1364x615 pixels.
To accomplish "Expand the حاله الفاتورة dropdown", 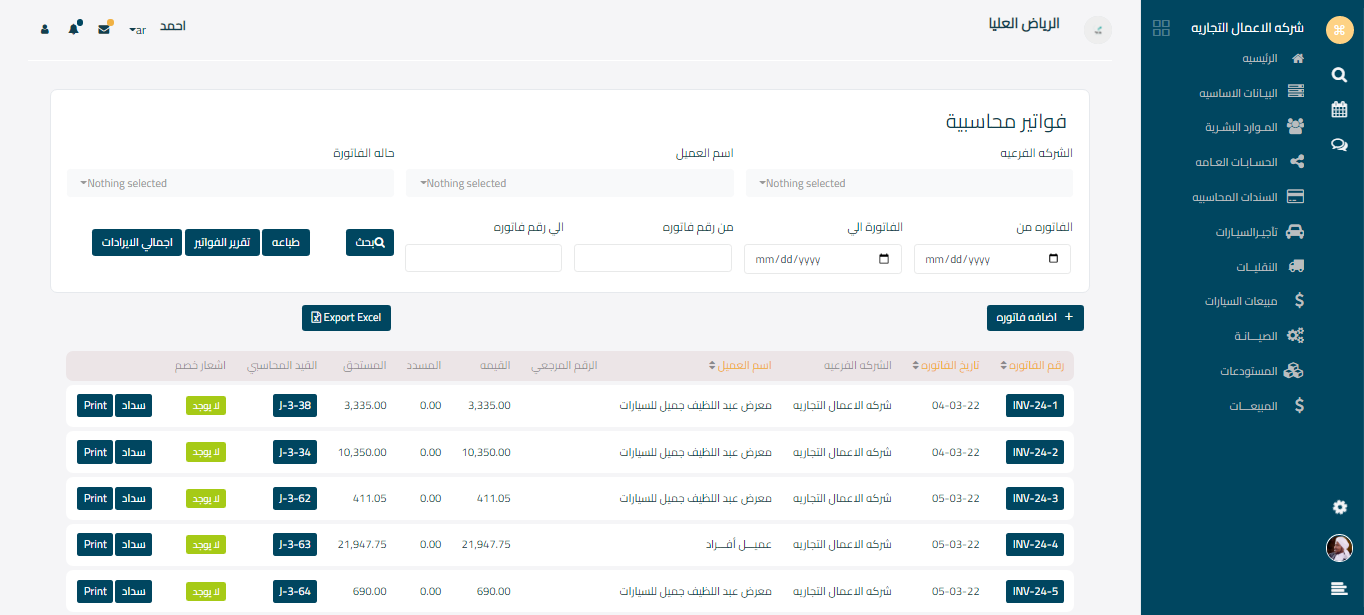I will coord(231,183).
